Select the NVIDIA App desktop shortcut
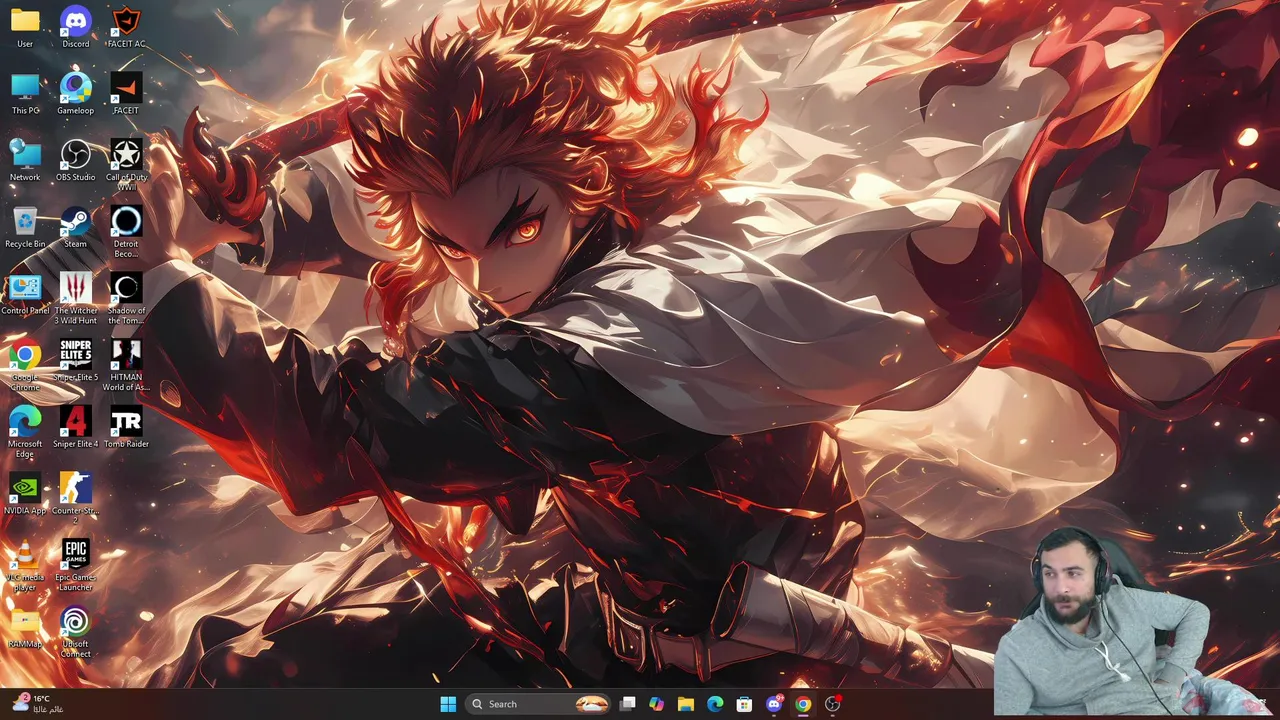The image size is (1280, 720). pyautogui.click(x=25, y=494)
